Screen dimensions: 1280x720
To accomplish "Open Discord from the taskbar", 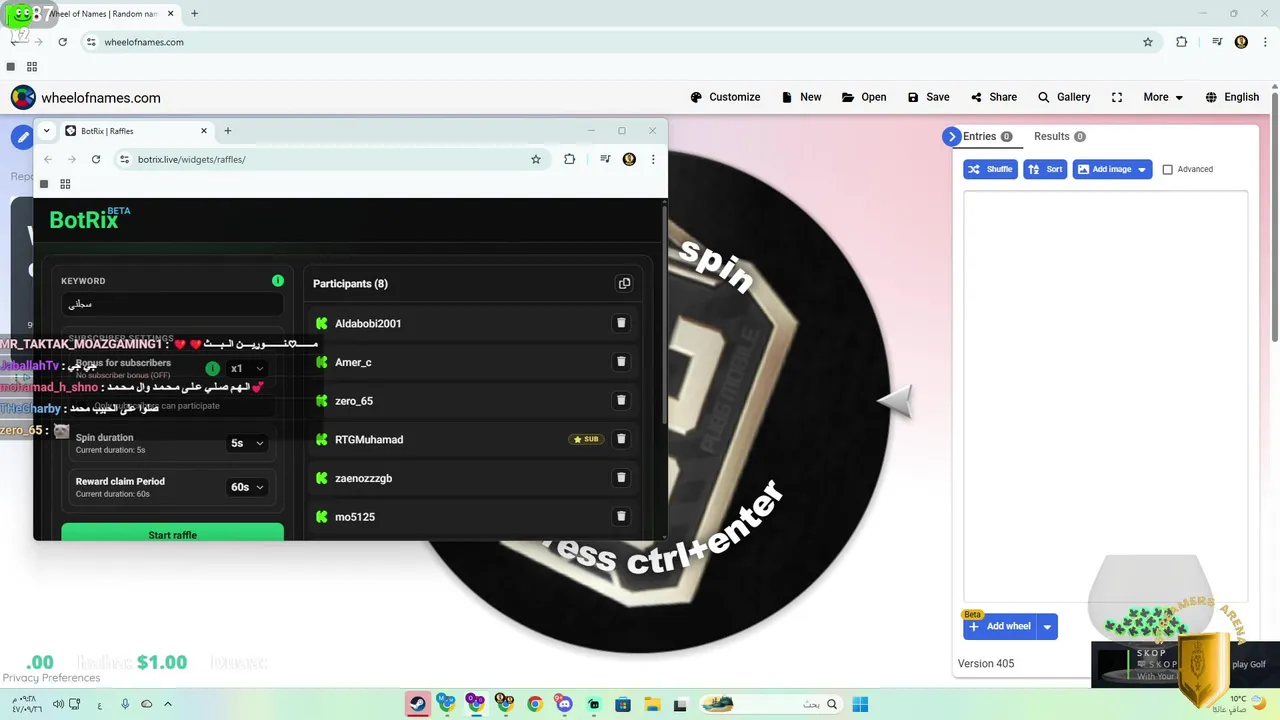I will 564,704.
